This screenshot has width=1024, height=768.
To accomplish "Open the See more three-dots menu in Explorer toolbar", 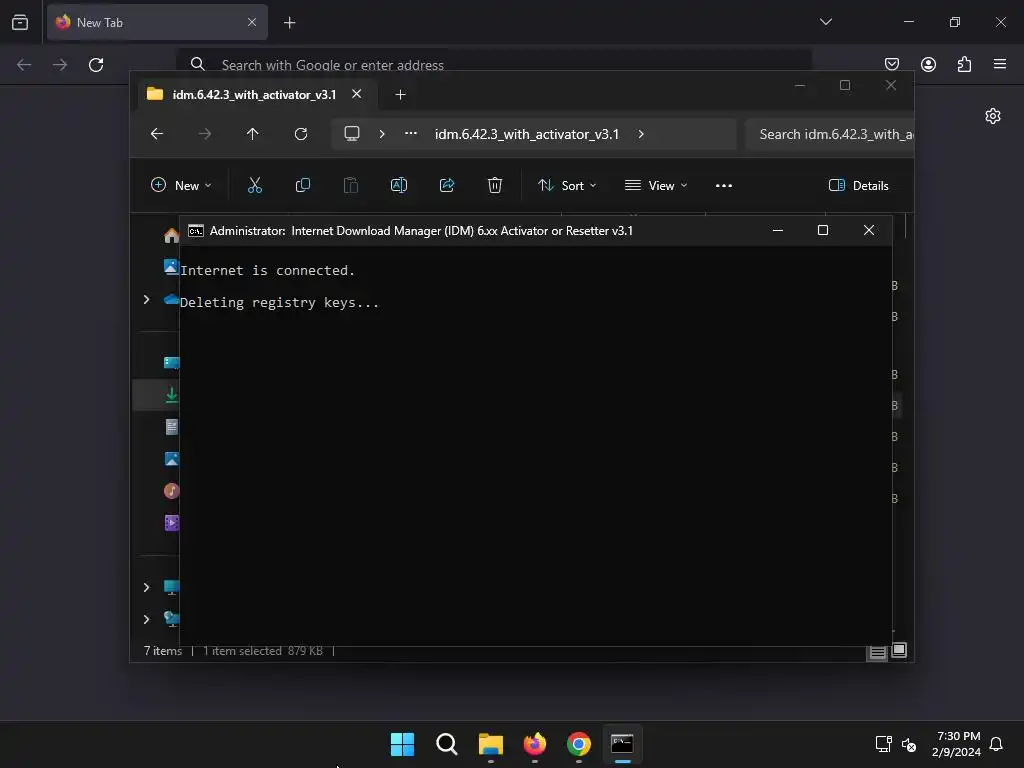I will 724,185.
